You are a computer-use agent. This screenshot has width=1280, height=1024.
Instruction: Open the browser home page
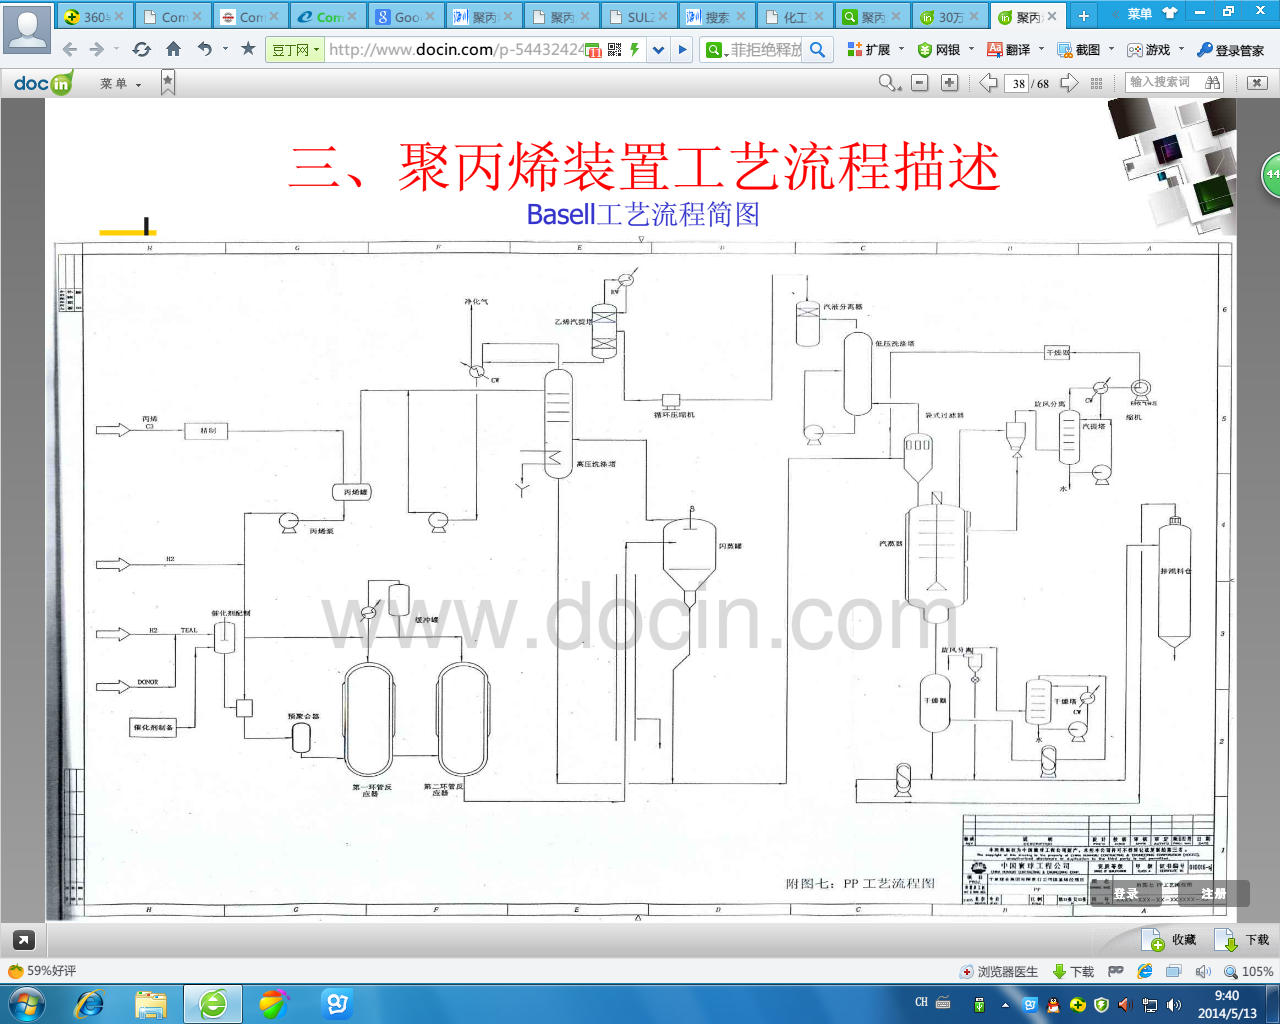(173, 49)
